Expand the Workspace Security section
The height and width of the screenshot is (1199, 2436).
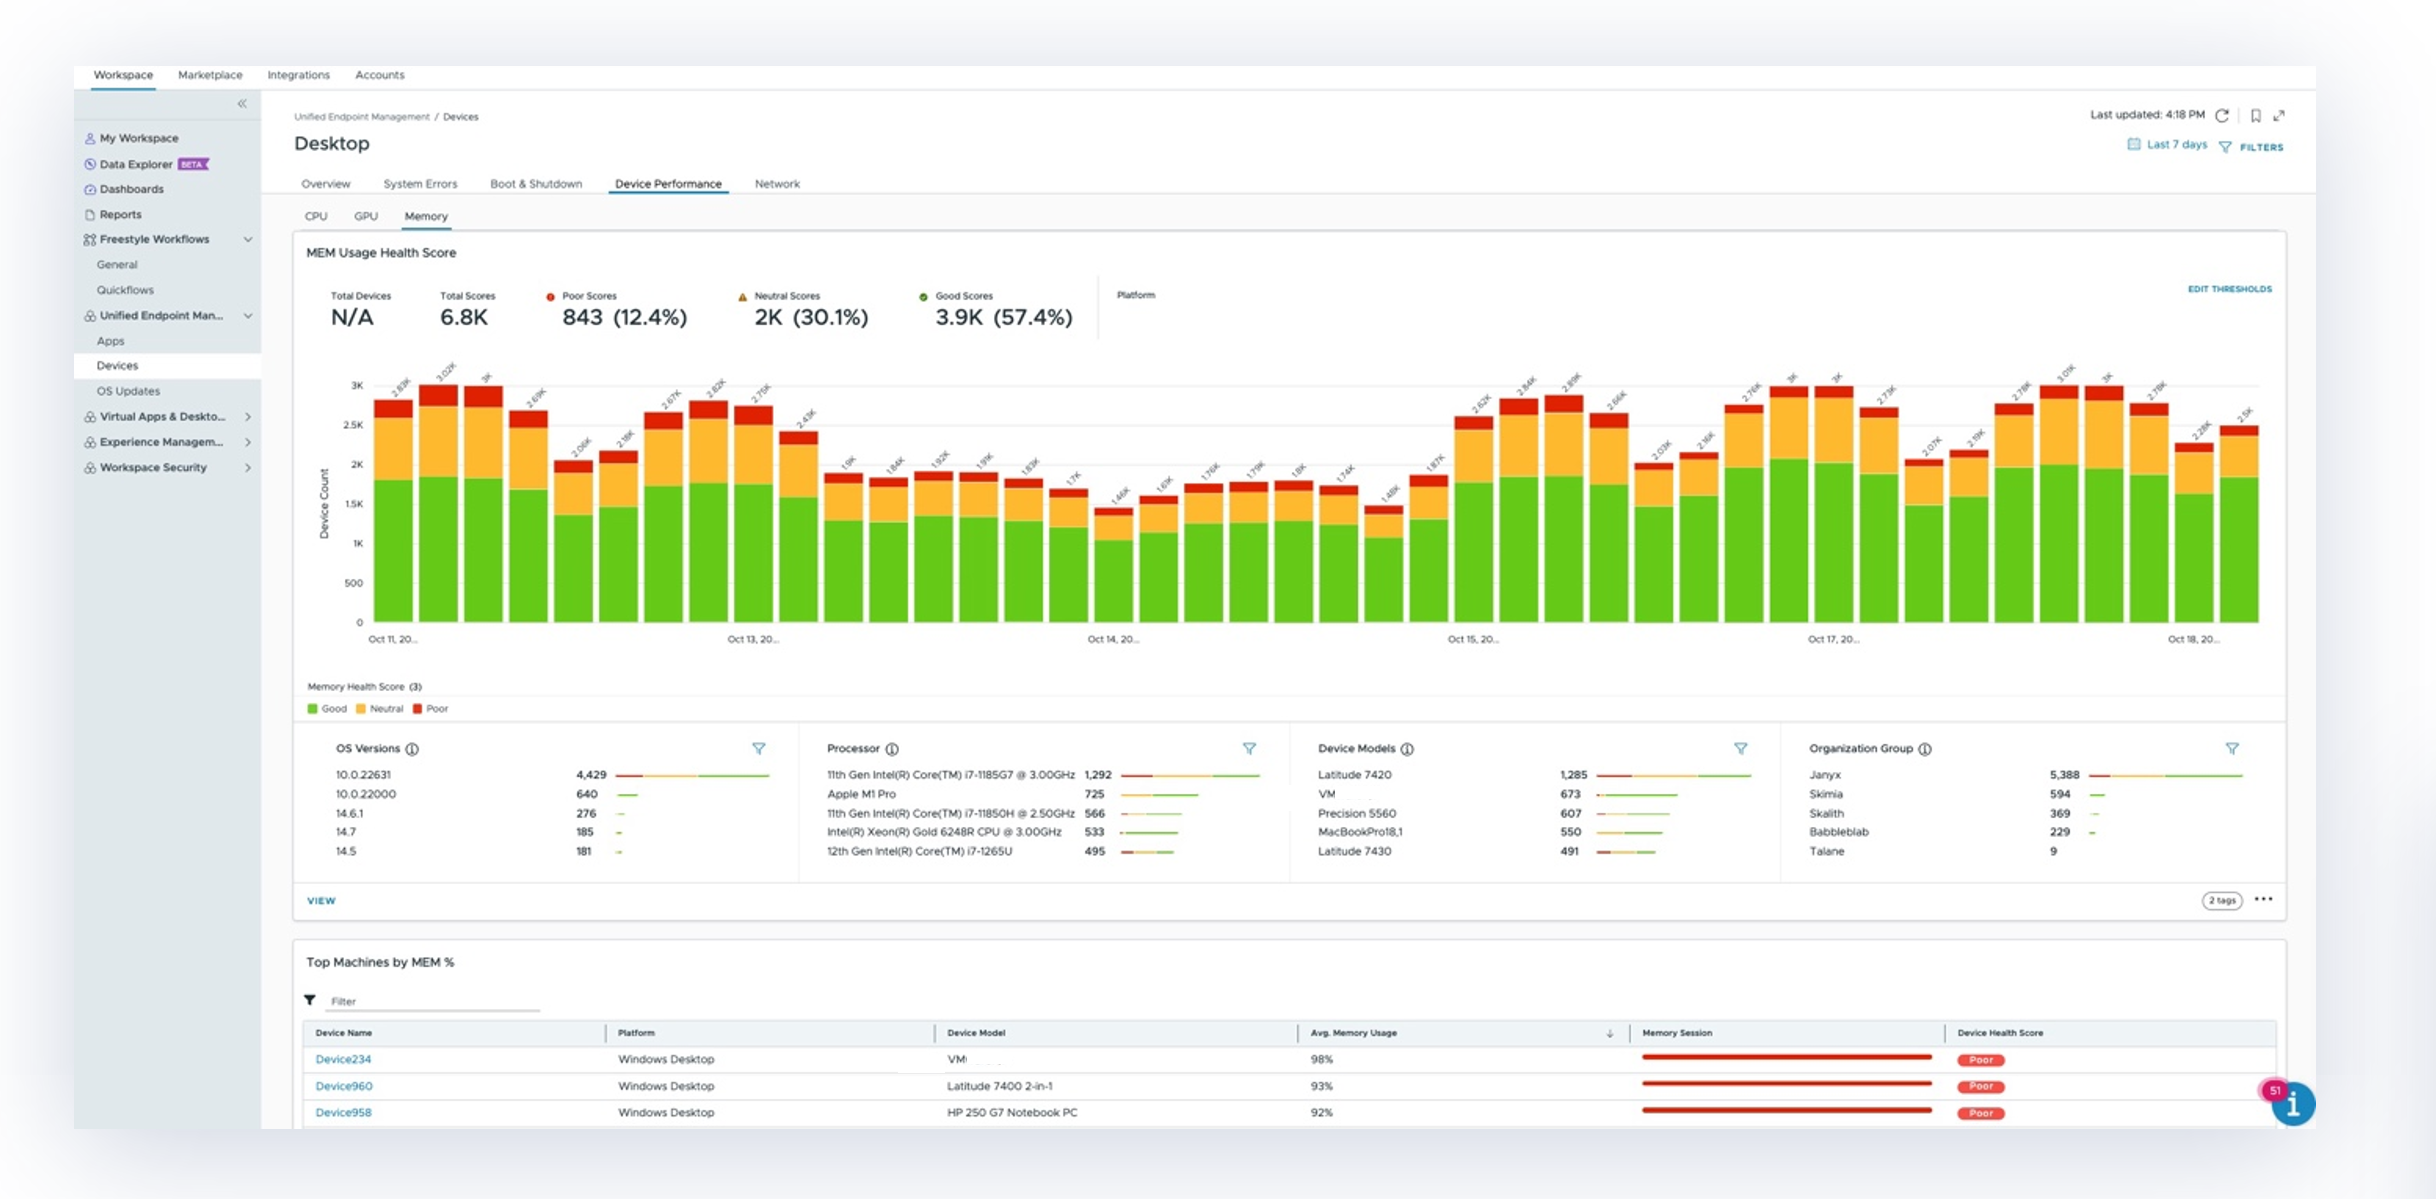(x=248, y=467)
